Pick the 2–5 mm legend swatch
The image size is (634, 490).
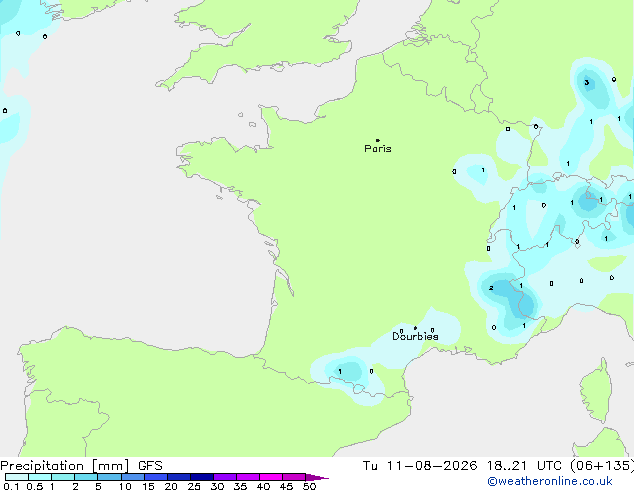click(x=86, y=477)
